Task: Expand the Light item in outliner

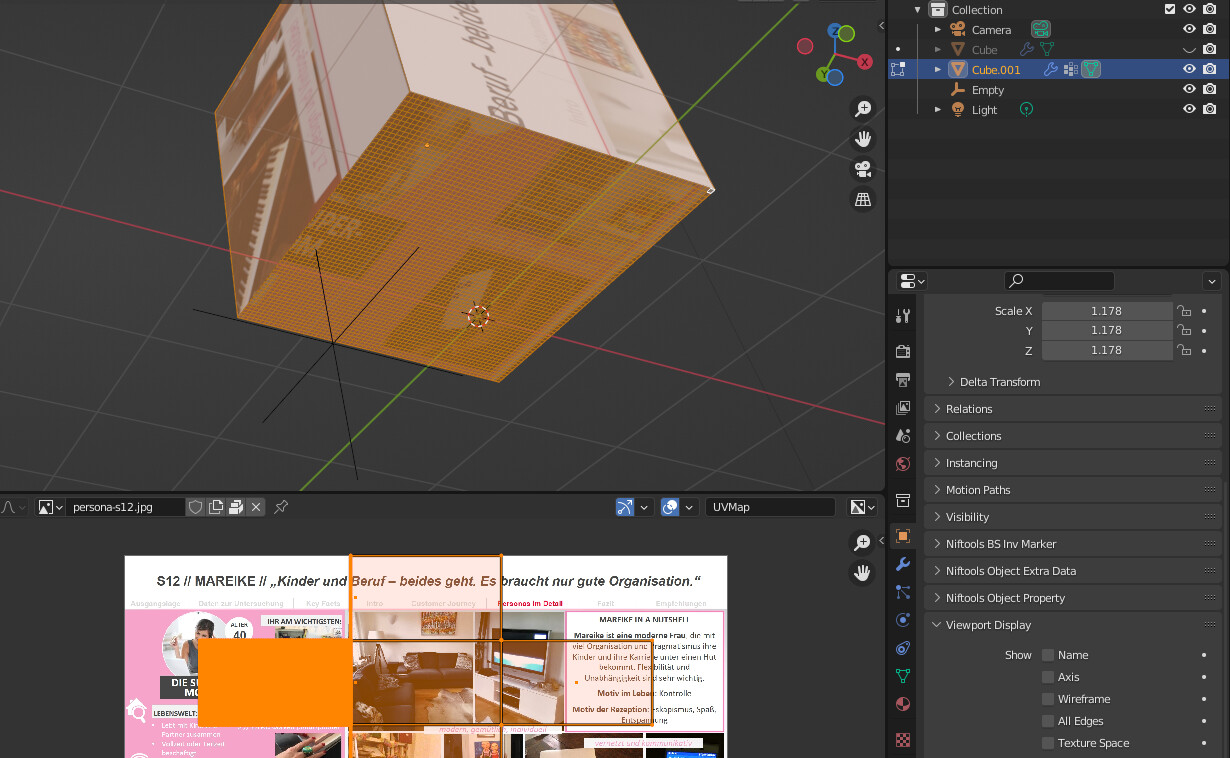Action: 938,109
